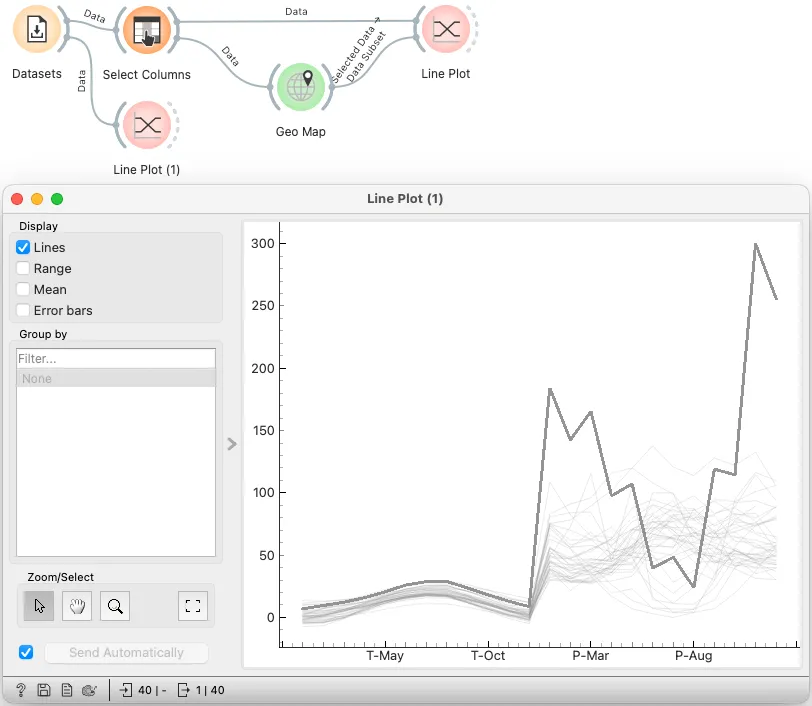Uncheck the Lines display checkbox
This screenshot has width=812, height=706.
23,247
